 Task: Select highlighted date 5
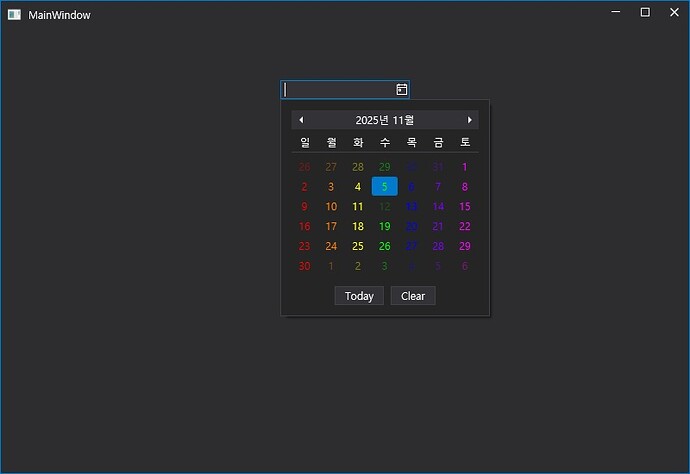click(x=385, y=187)
